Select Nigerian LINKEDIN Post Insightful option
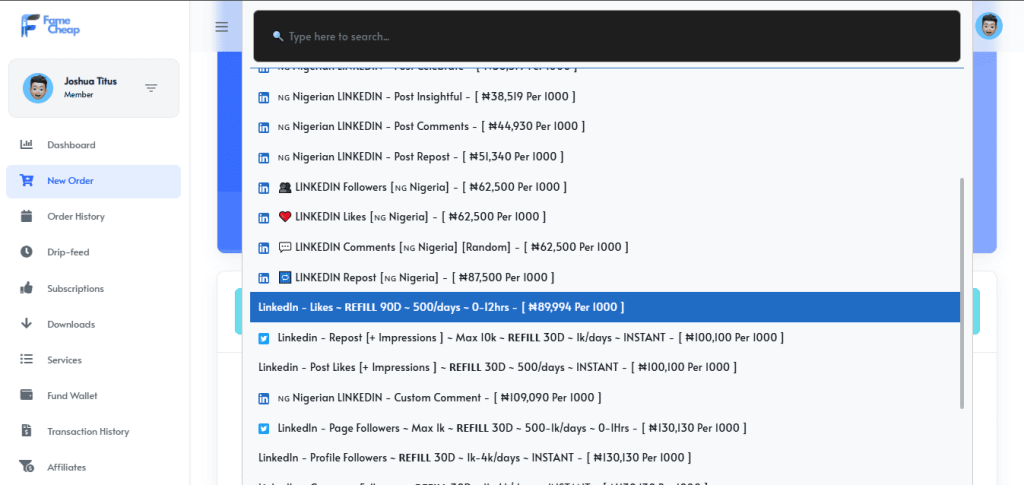The width and height of the screenshot is (1024, 485). 605,97
